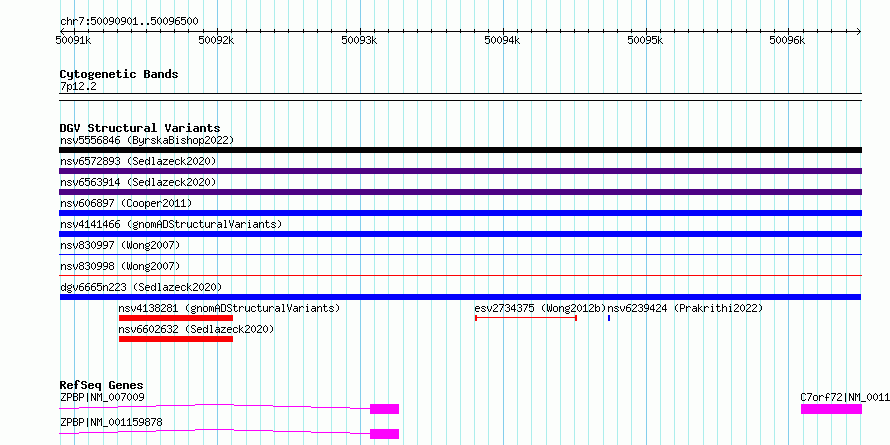Open nsv4141466 (gnomADStructuralVariants) label
890x445 pixels.
coord(171,224)
